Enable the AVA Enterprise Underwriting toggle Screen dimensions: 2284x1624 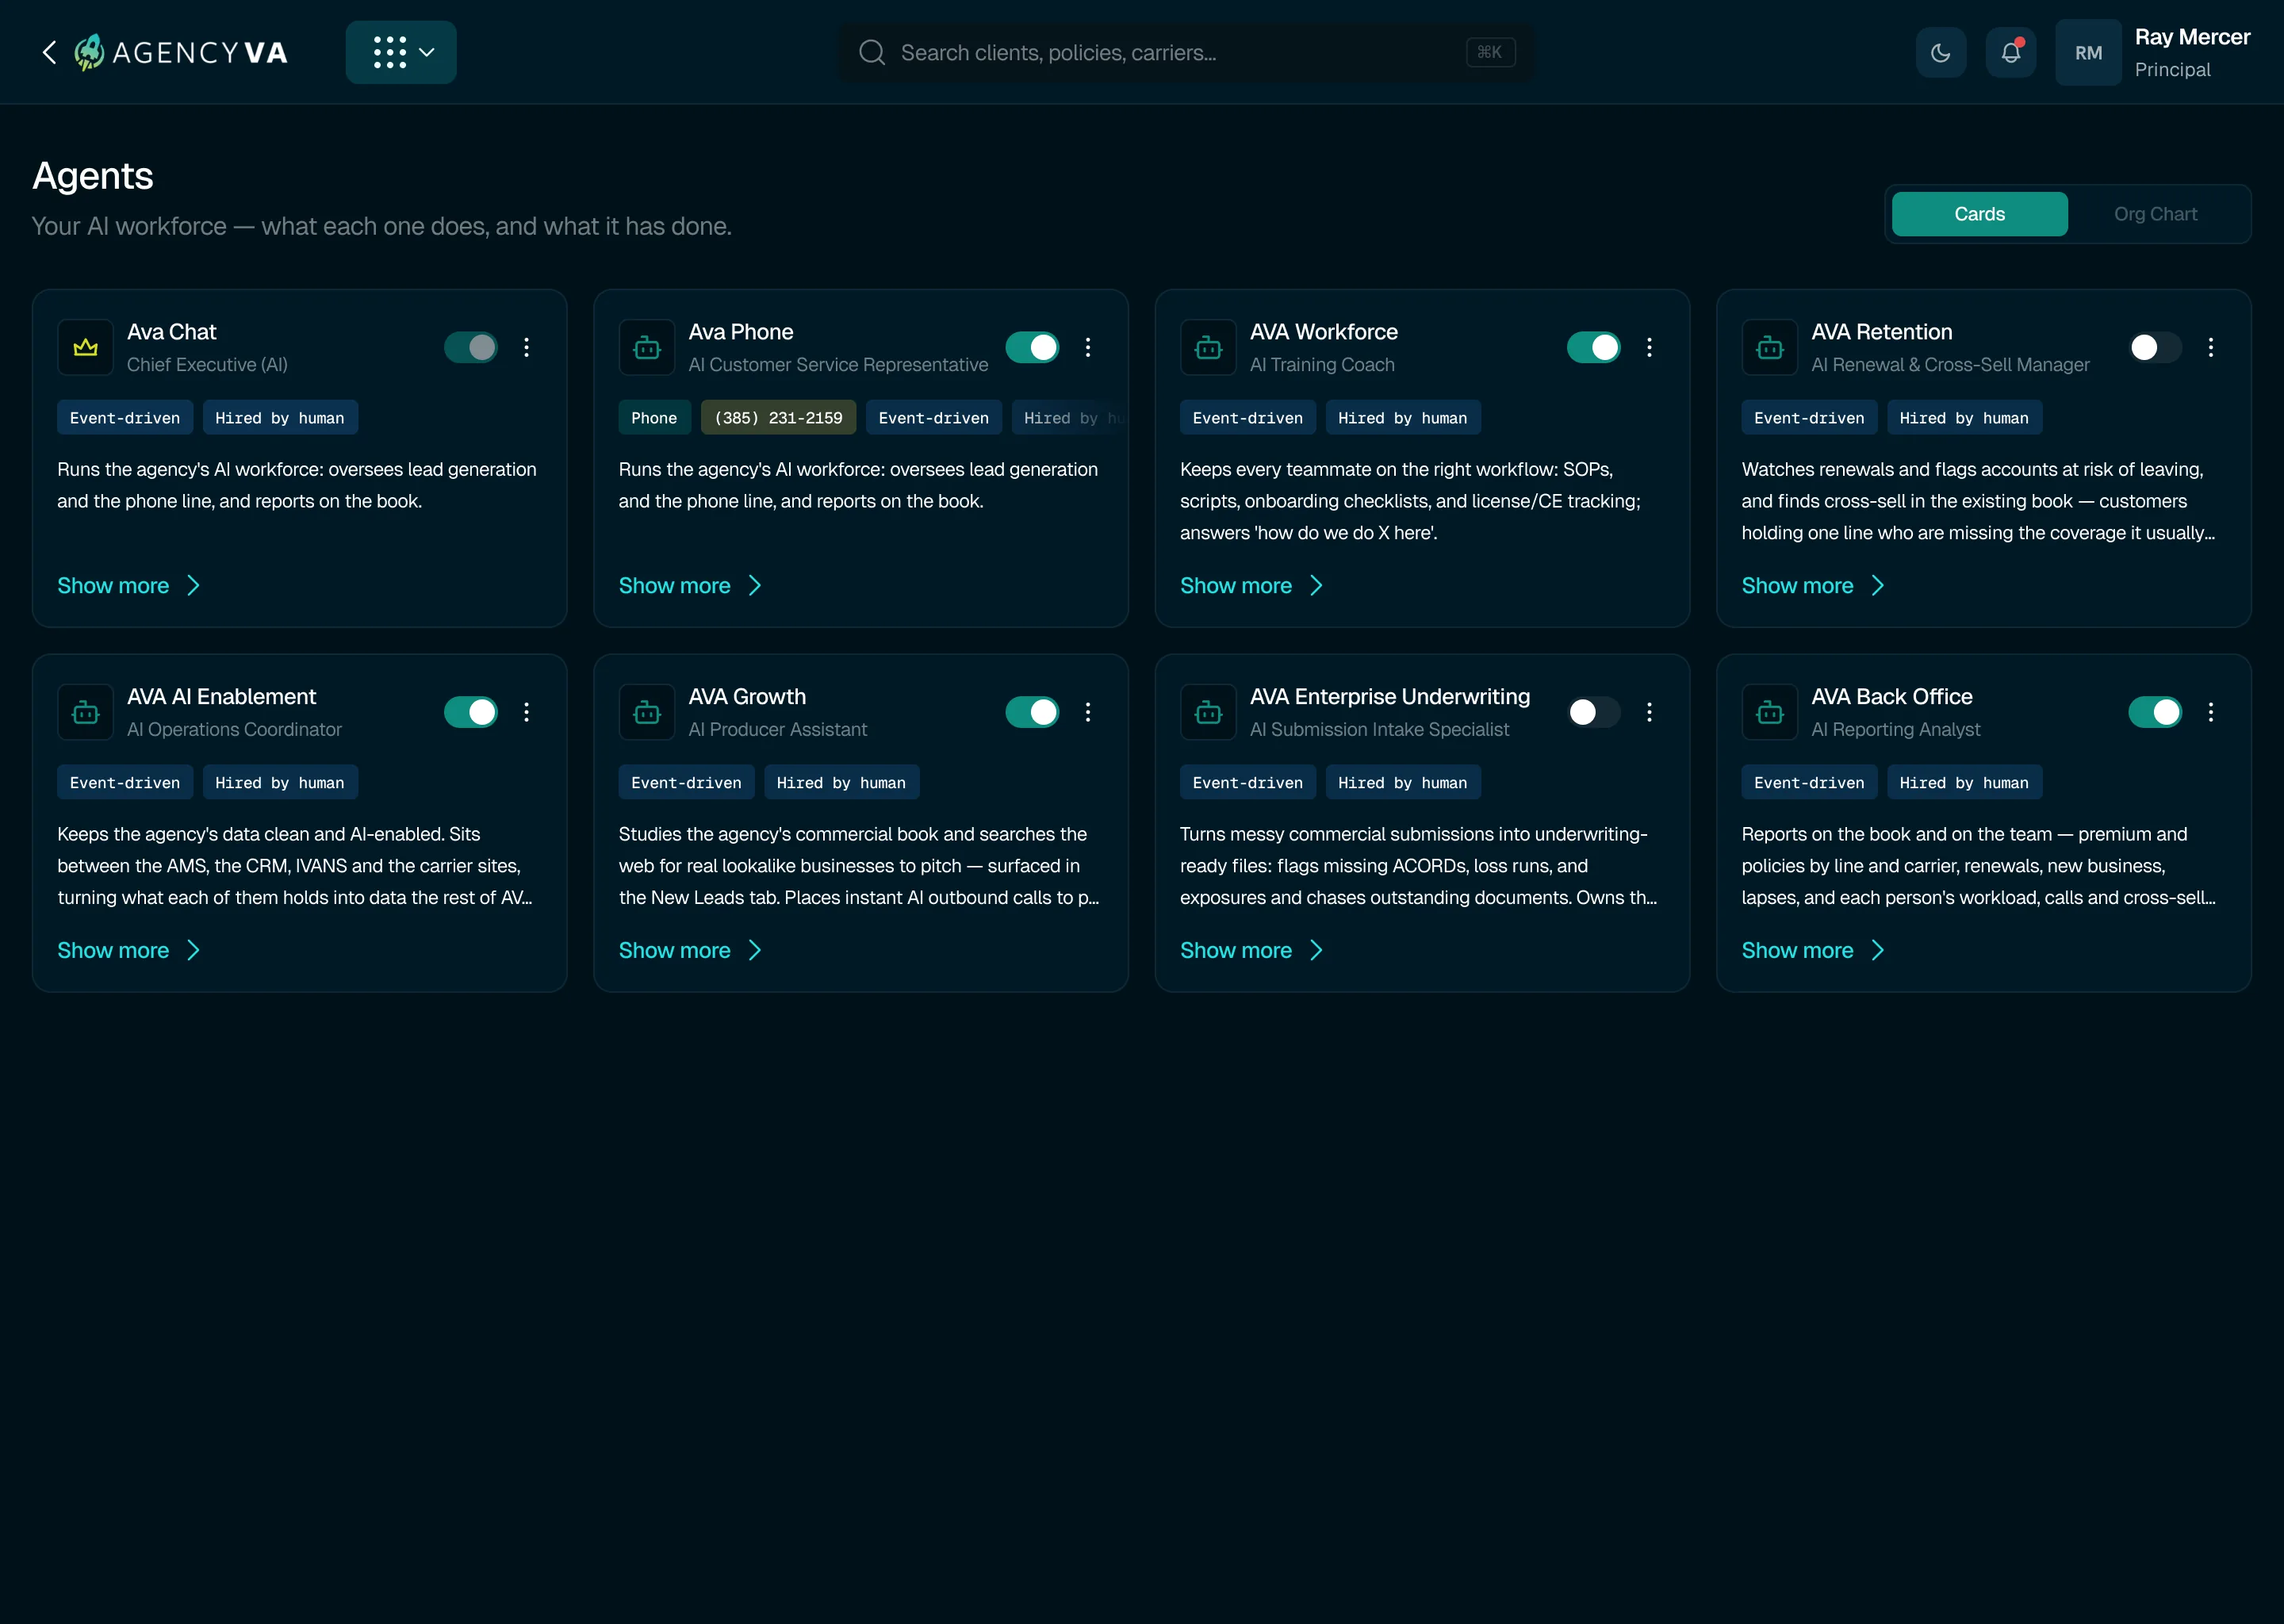[1593, 712]
